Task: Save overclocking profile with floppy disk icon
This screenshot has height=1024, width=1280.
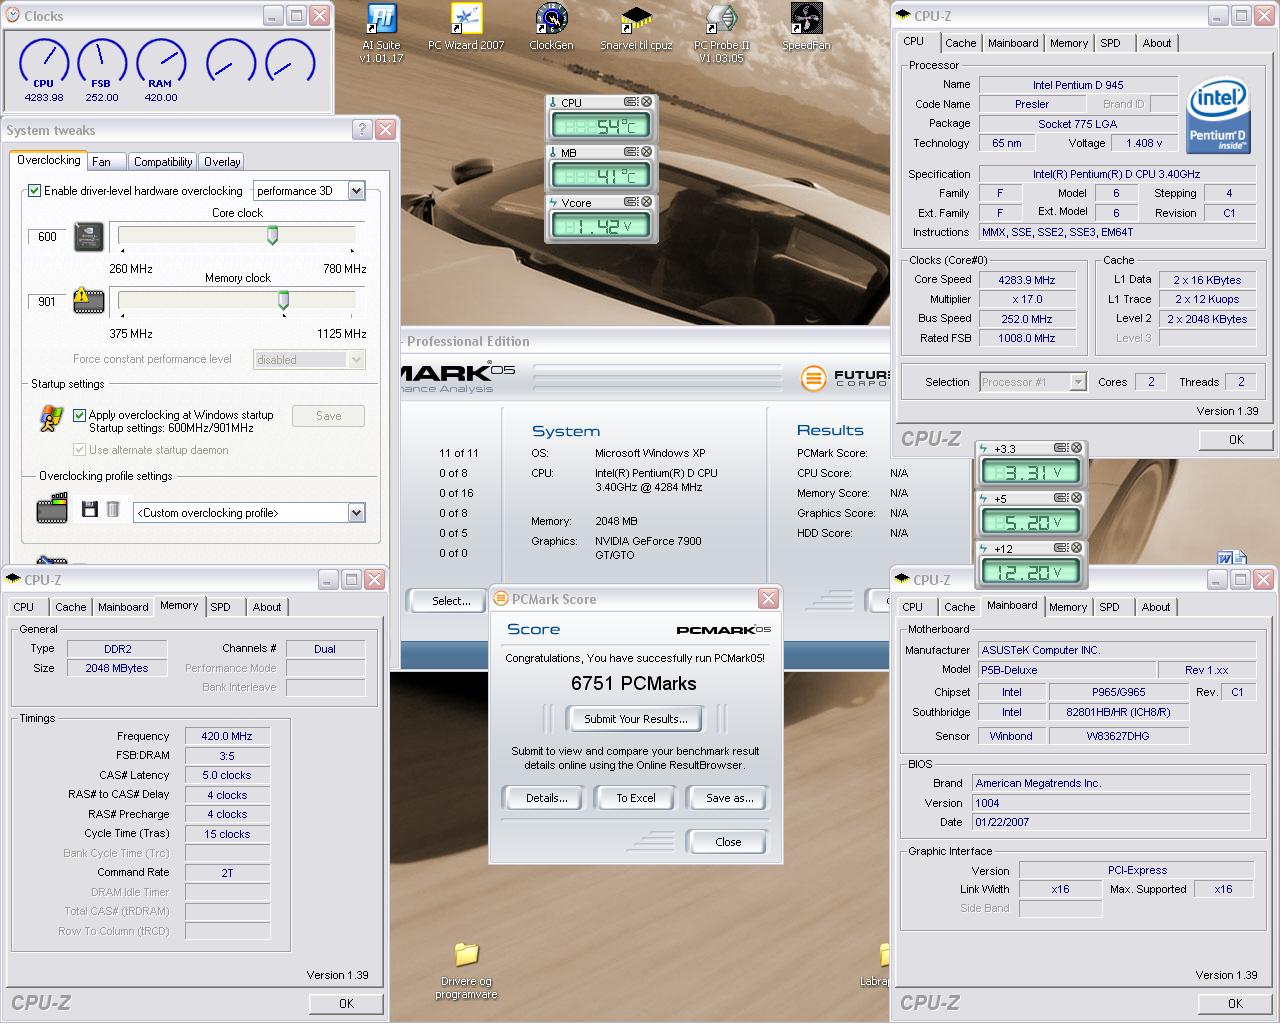Action: click(89, 509)
